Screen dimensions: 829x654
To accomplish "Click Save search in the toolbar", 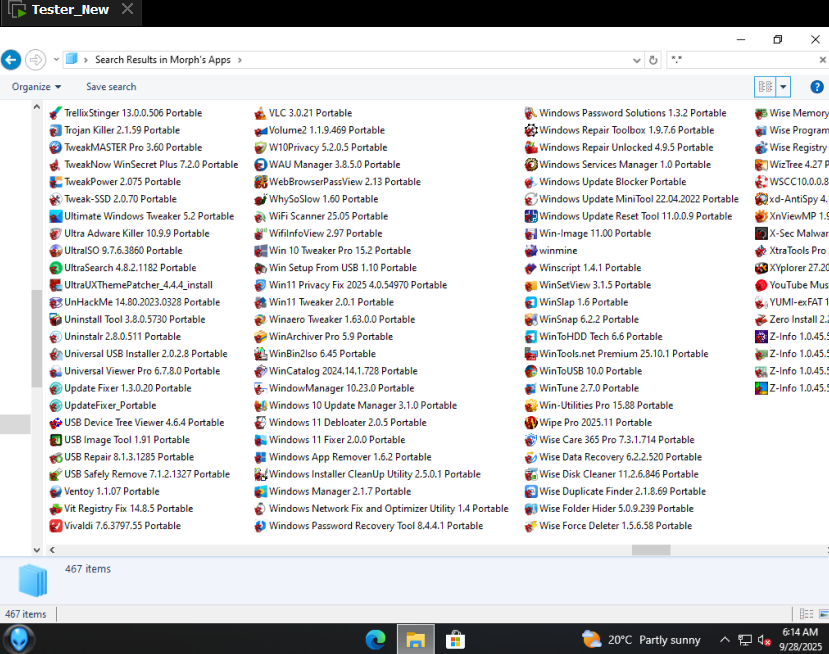I will 111,87.
